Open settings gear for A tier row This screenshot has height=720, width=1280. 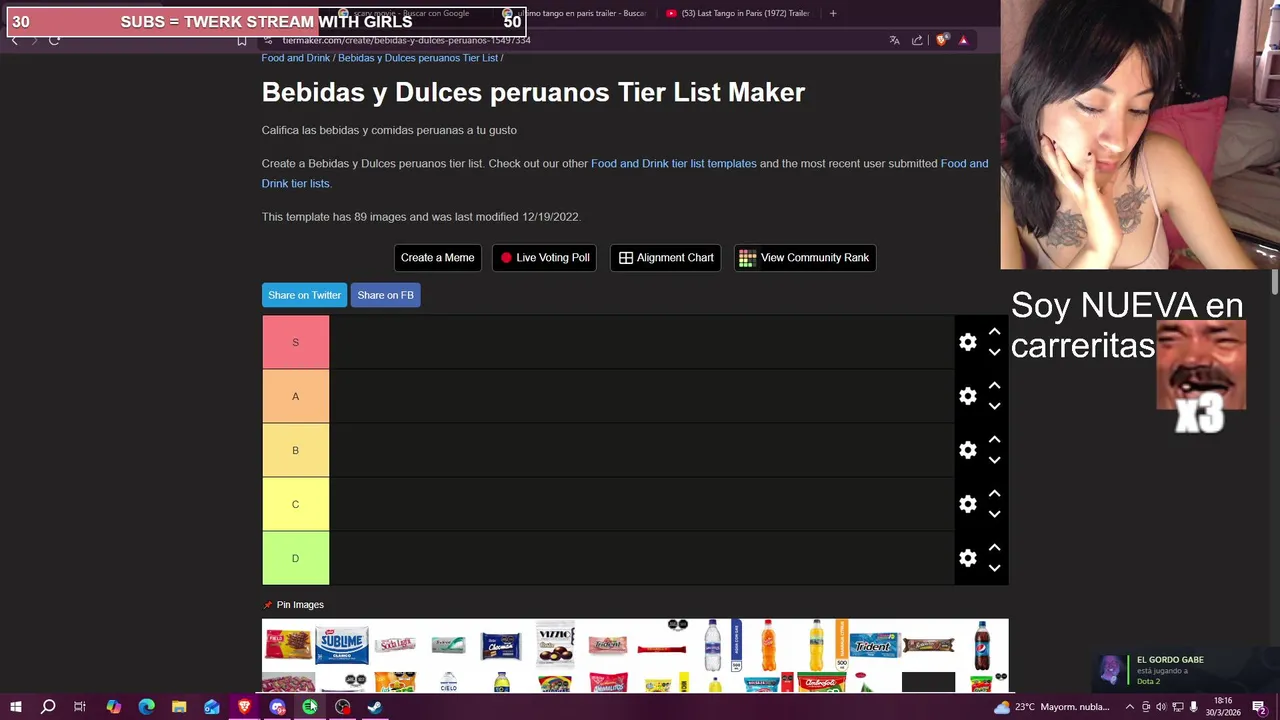click(x=967, y=396)
